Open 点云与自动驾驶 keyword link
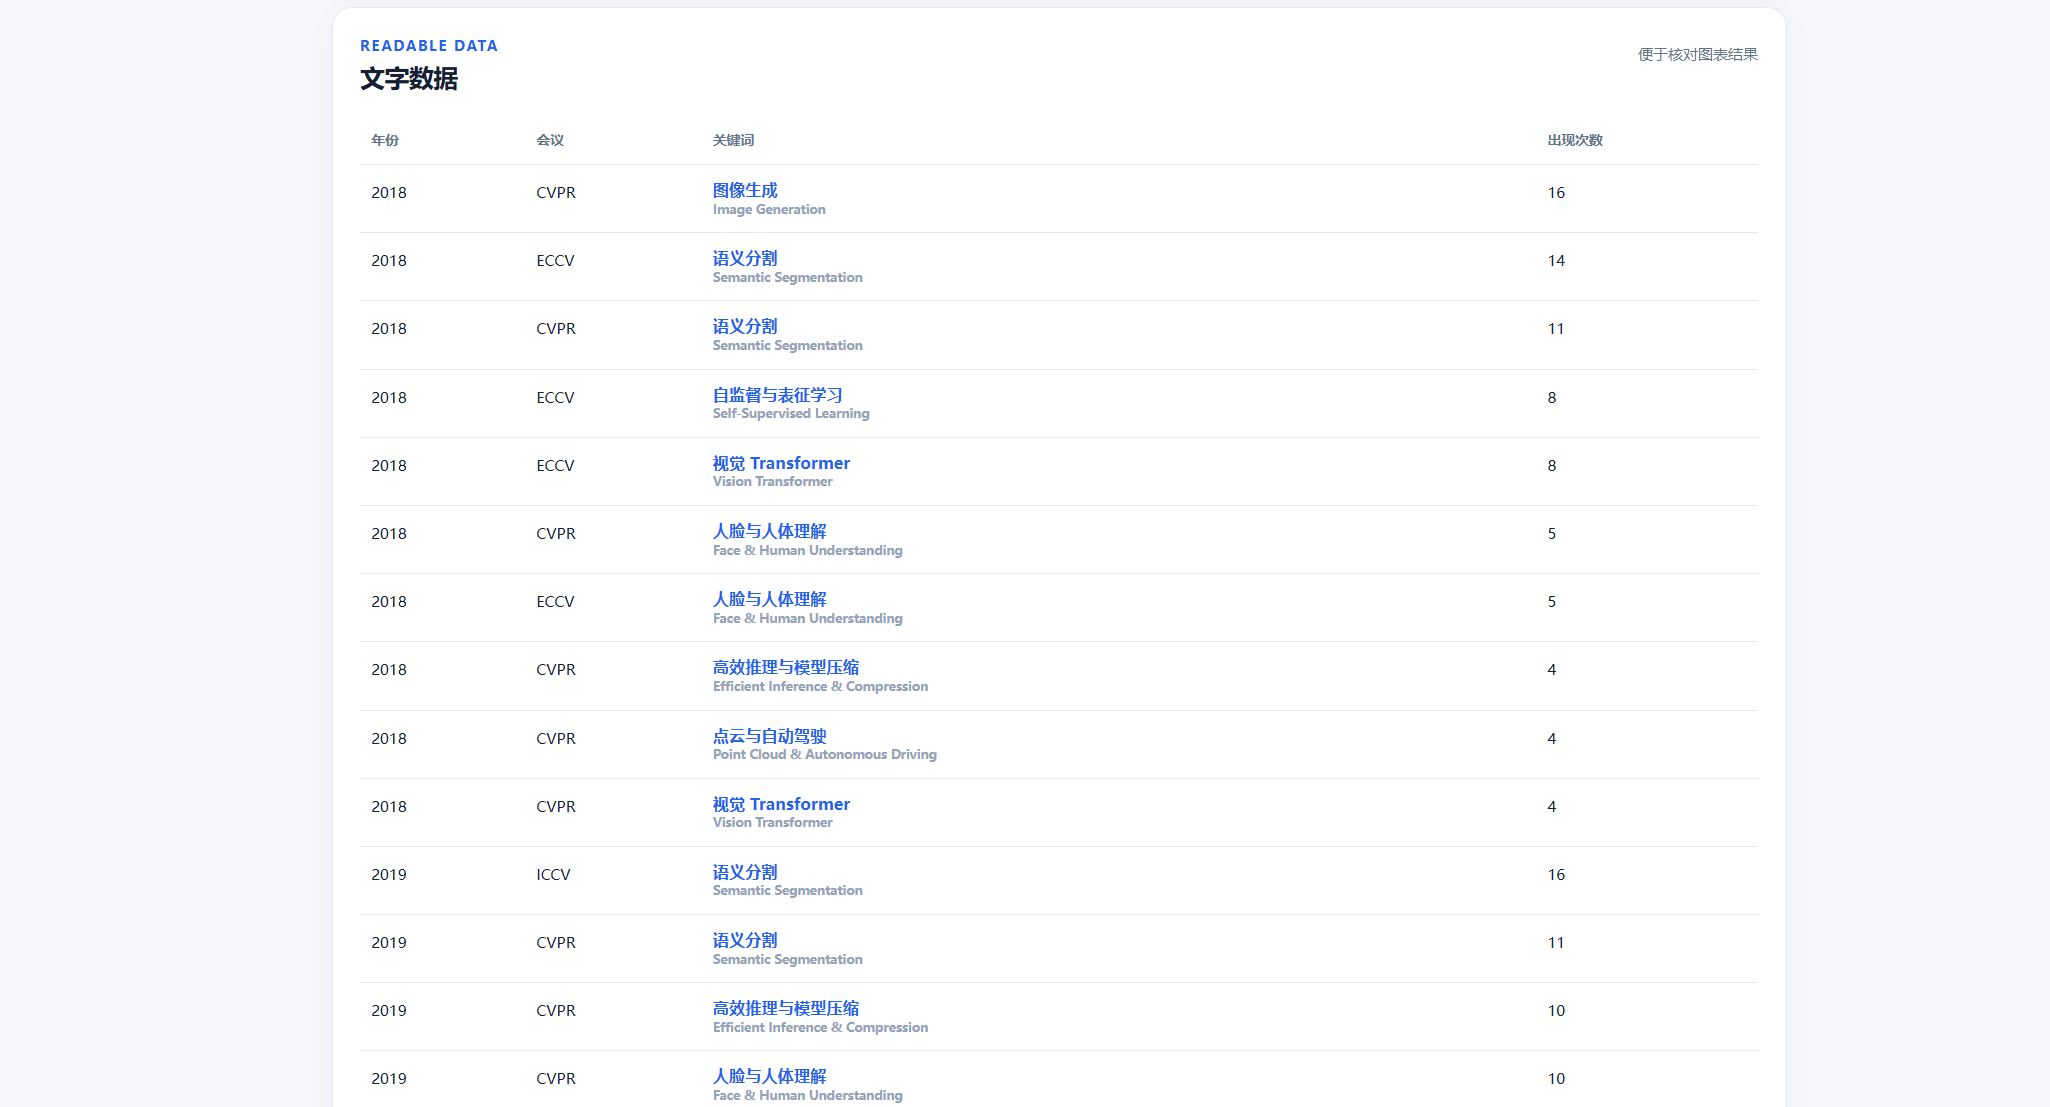This screenshot has width=2050, height=1107. point(769,736)
